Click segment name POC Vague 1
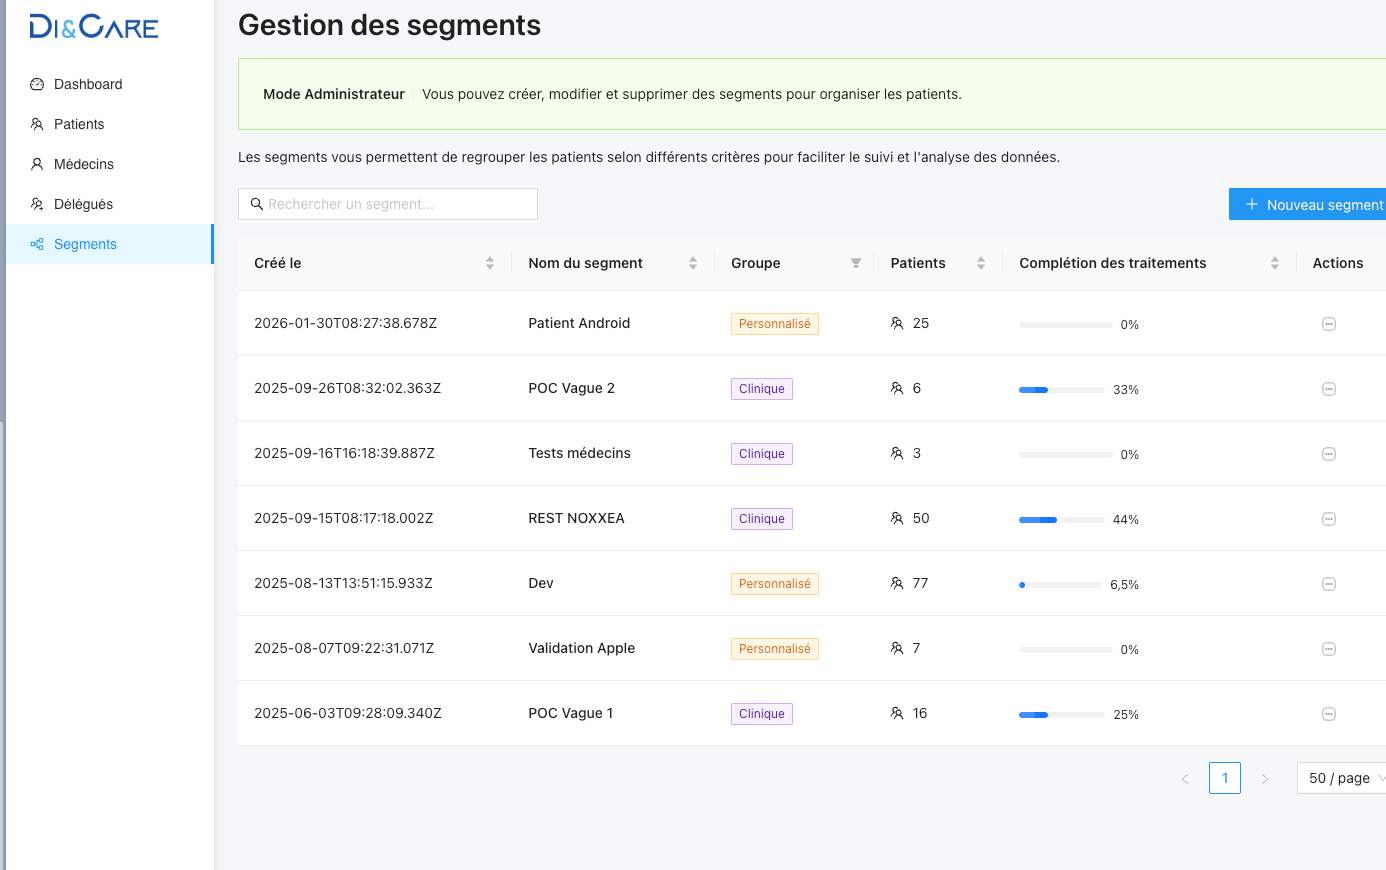 tap(571, 713)
